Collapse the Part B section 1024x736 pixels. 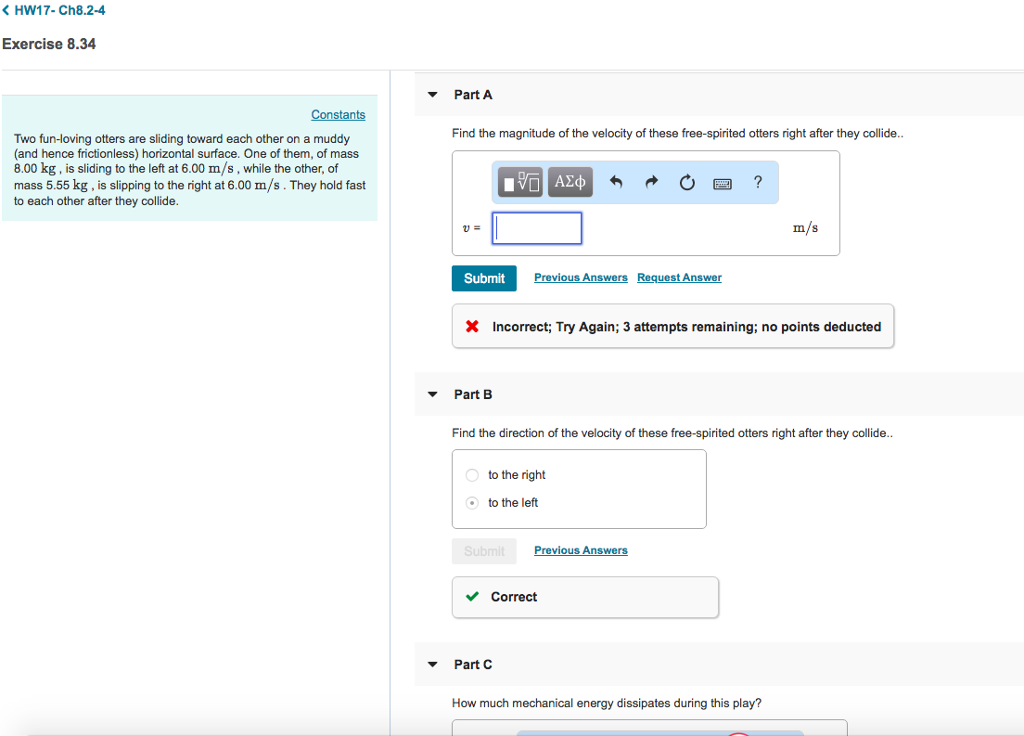432,395
